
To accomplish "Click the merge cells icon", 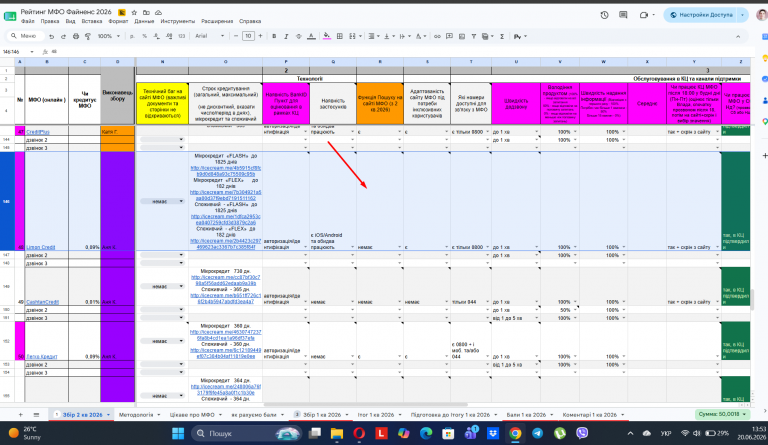I will (x=352, y=36).
